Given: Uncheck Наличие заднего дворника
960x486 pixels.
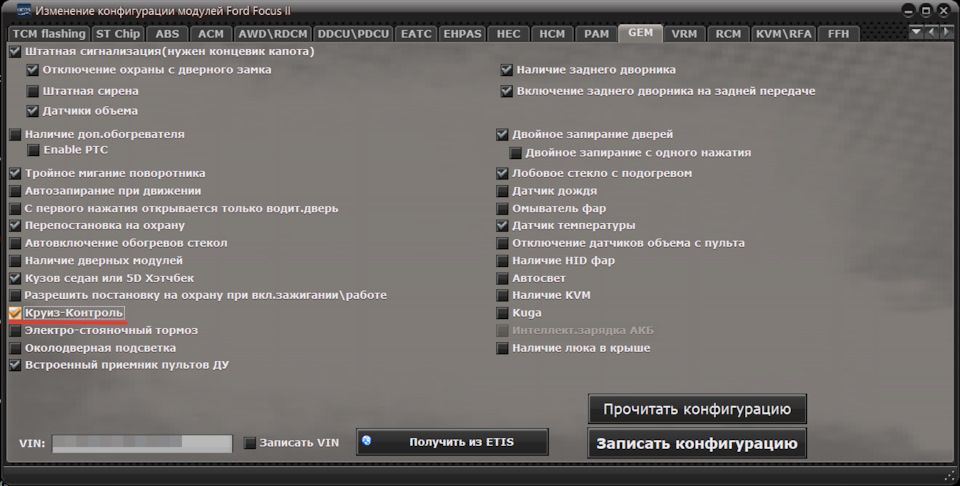Looking at the screenshot, I should pos(506,70).
